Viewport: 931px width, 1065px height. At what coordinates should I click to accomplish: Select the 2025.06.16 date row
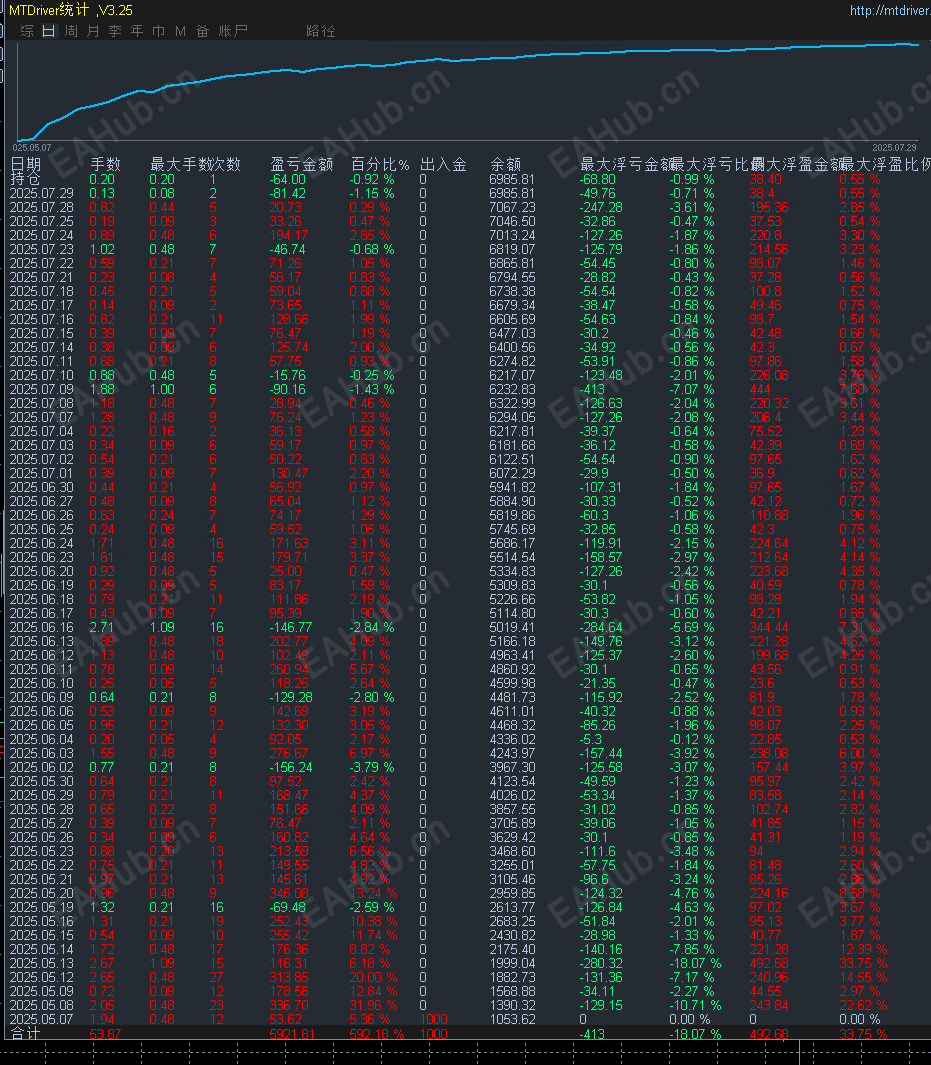pyautogui.click(x=42, y=627)
